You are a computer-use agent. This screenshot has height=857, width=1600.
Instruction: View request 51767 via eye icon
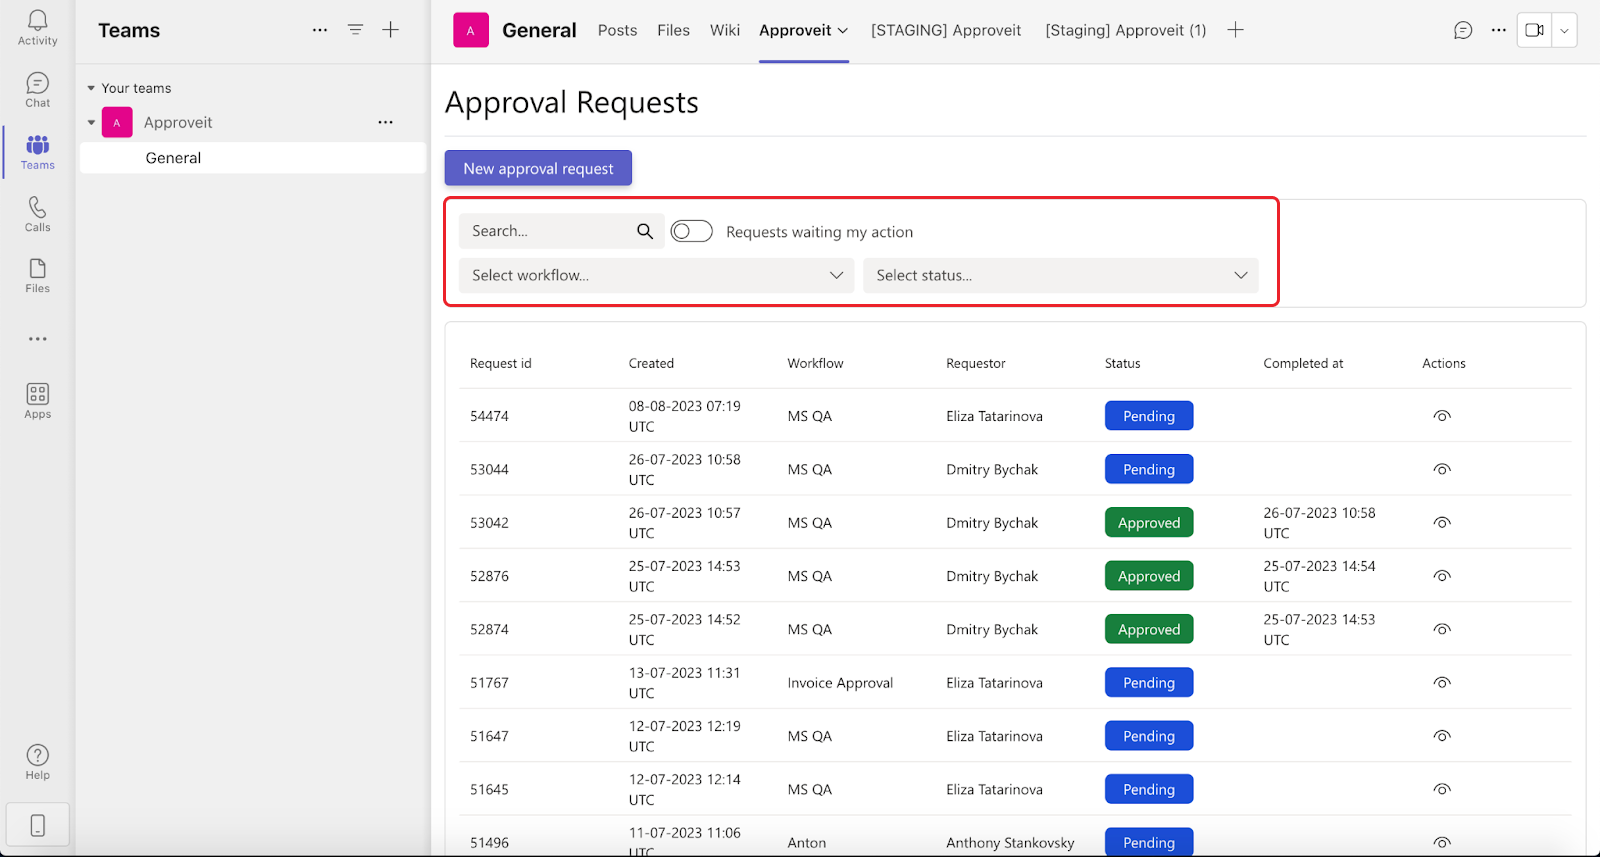[x=1442, y=683]
